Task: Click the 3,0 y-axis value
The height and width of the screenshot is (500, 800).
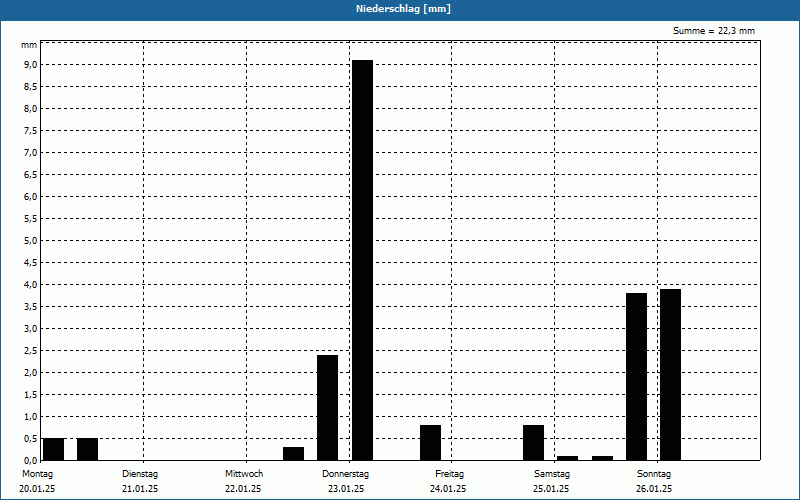Action: [30, 329]
